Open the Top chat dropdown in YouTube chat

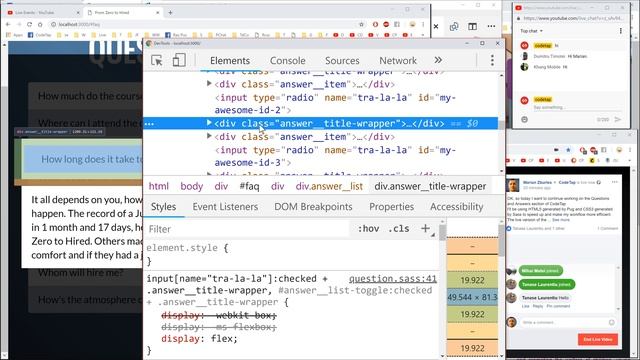click(531, 31)
